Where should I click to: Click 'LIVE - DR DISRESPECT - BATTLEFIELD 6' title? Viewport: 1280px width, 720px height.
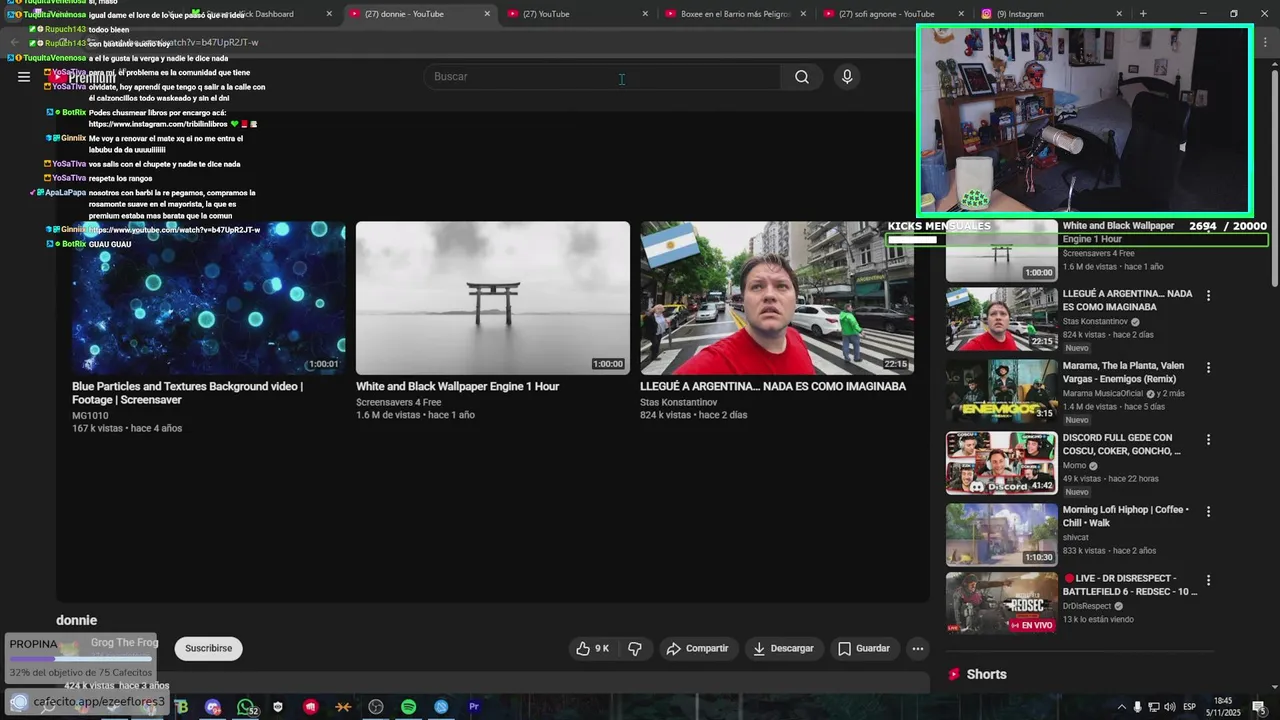pyautogui.click(x=1130, y=585)
